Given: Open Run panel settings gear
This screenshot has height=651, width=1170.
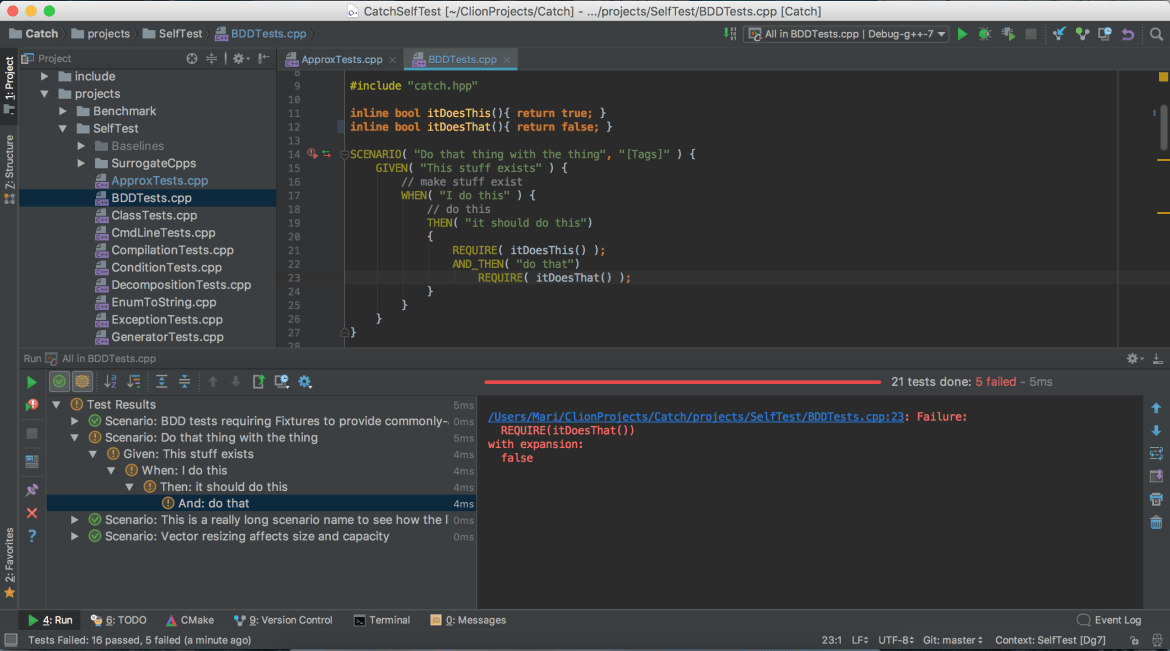Looking at the screenshot, I should coord(302,381).
